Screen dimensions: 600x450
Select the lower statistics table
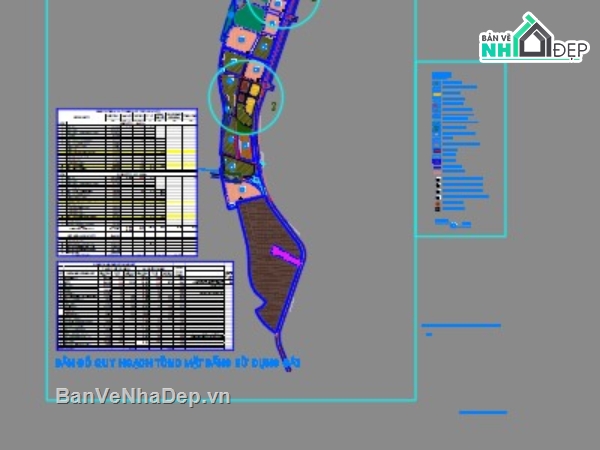(x=145, y=305)
